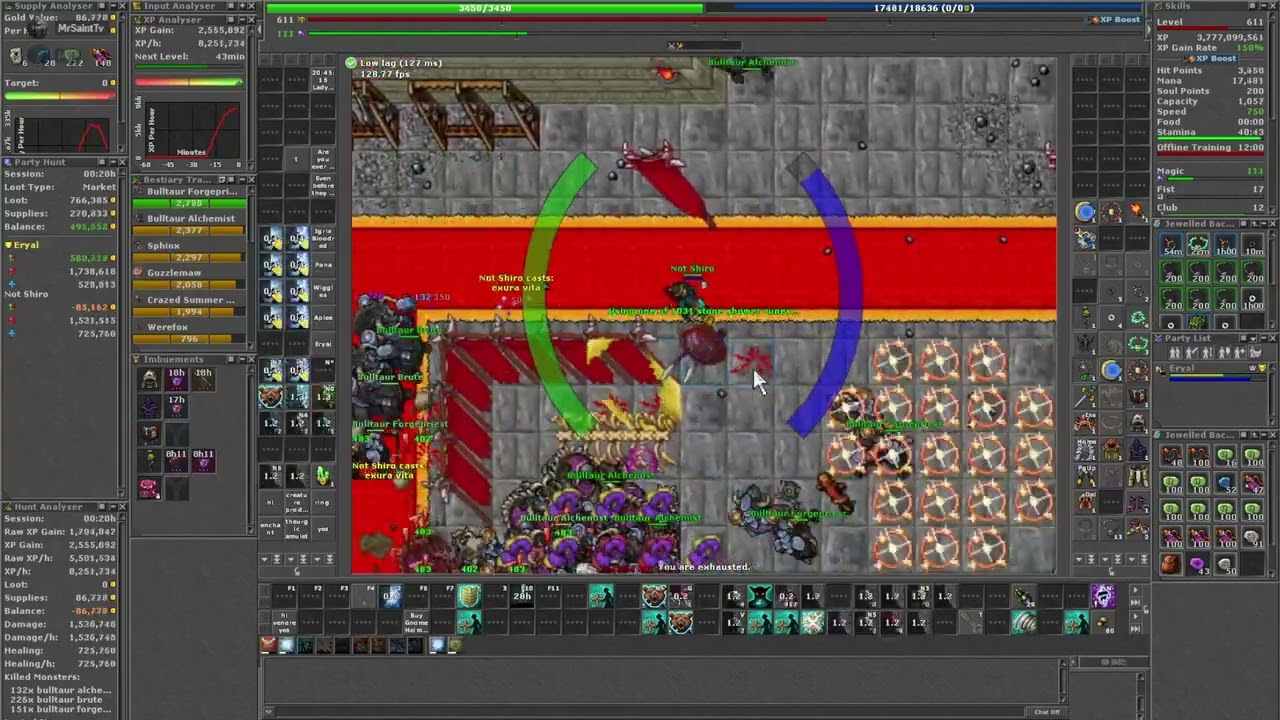Image resolution: width=1280 pixels, height=720 pixels.
Task: Click the green health bar at top
Action: pos(485,8)
